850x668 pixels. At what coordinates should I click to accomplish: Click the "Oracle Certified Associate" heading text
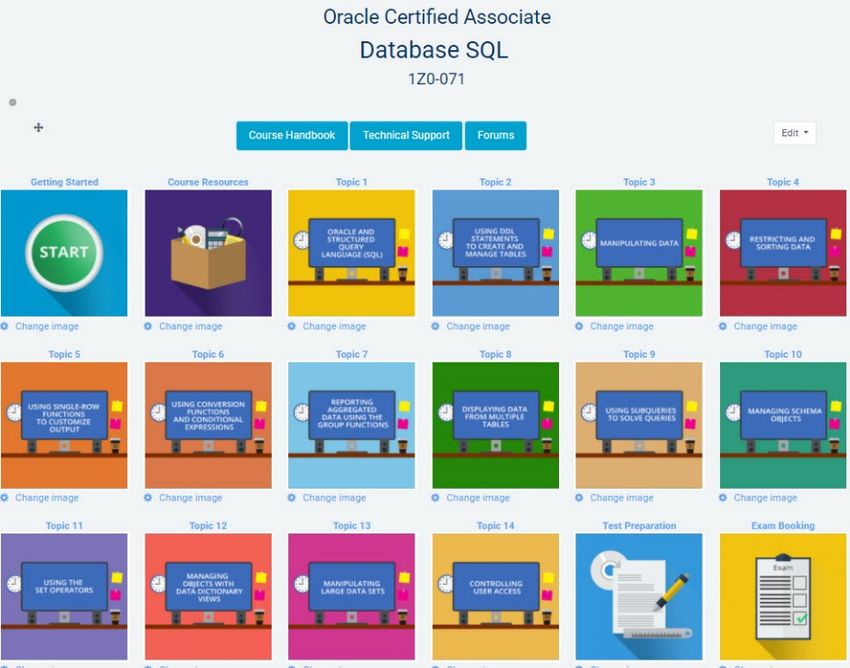point(437,17)
